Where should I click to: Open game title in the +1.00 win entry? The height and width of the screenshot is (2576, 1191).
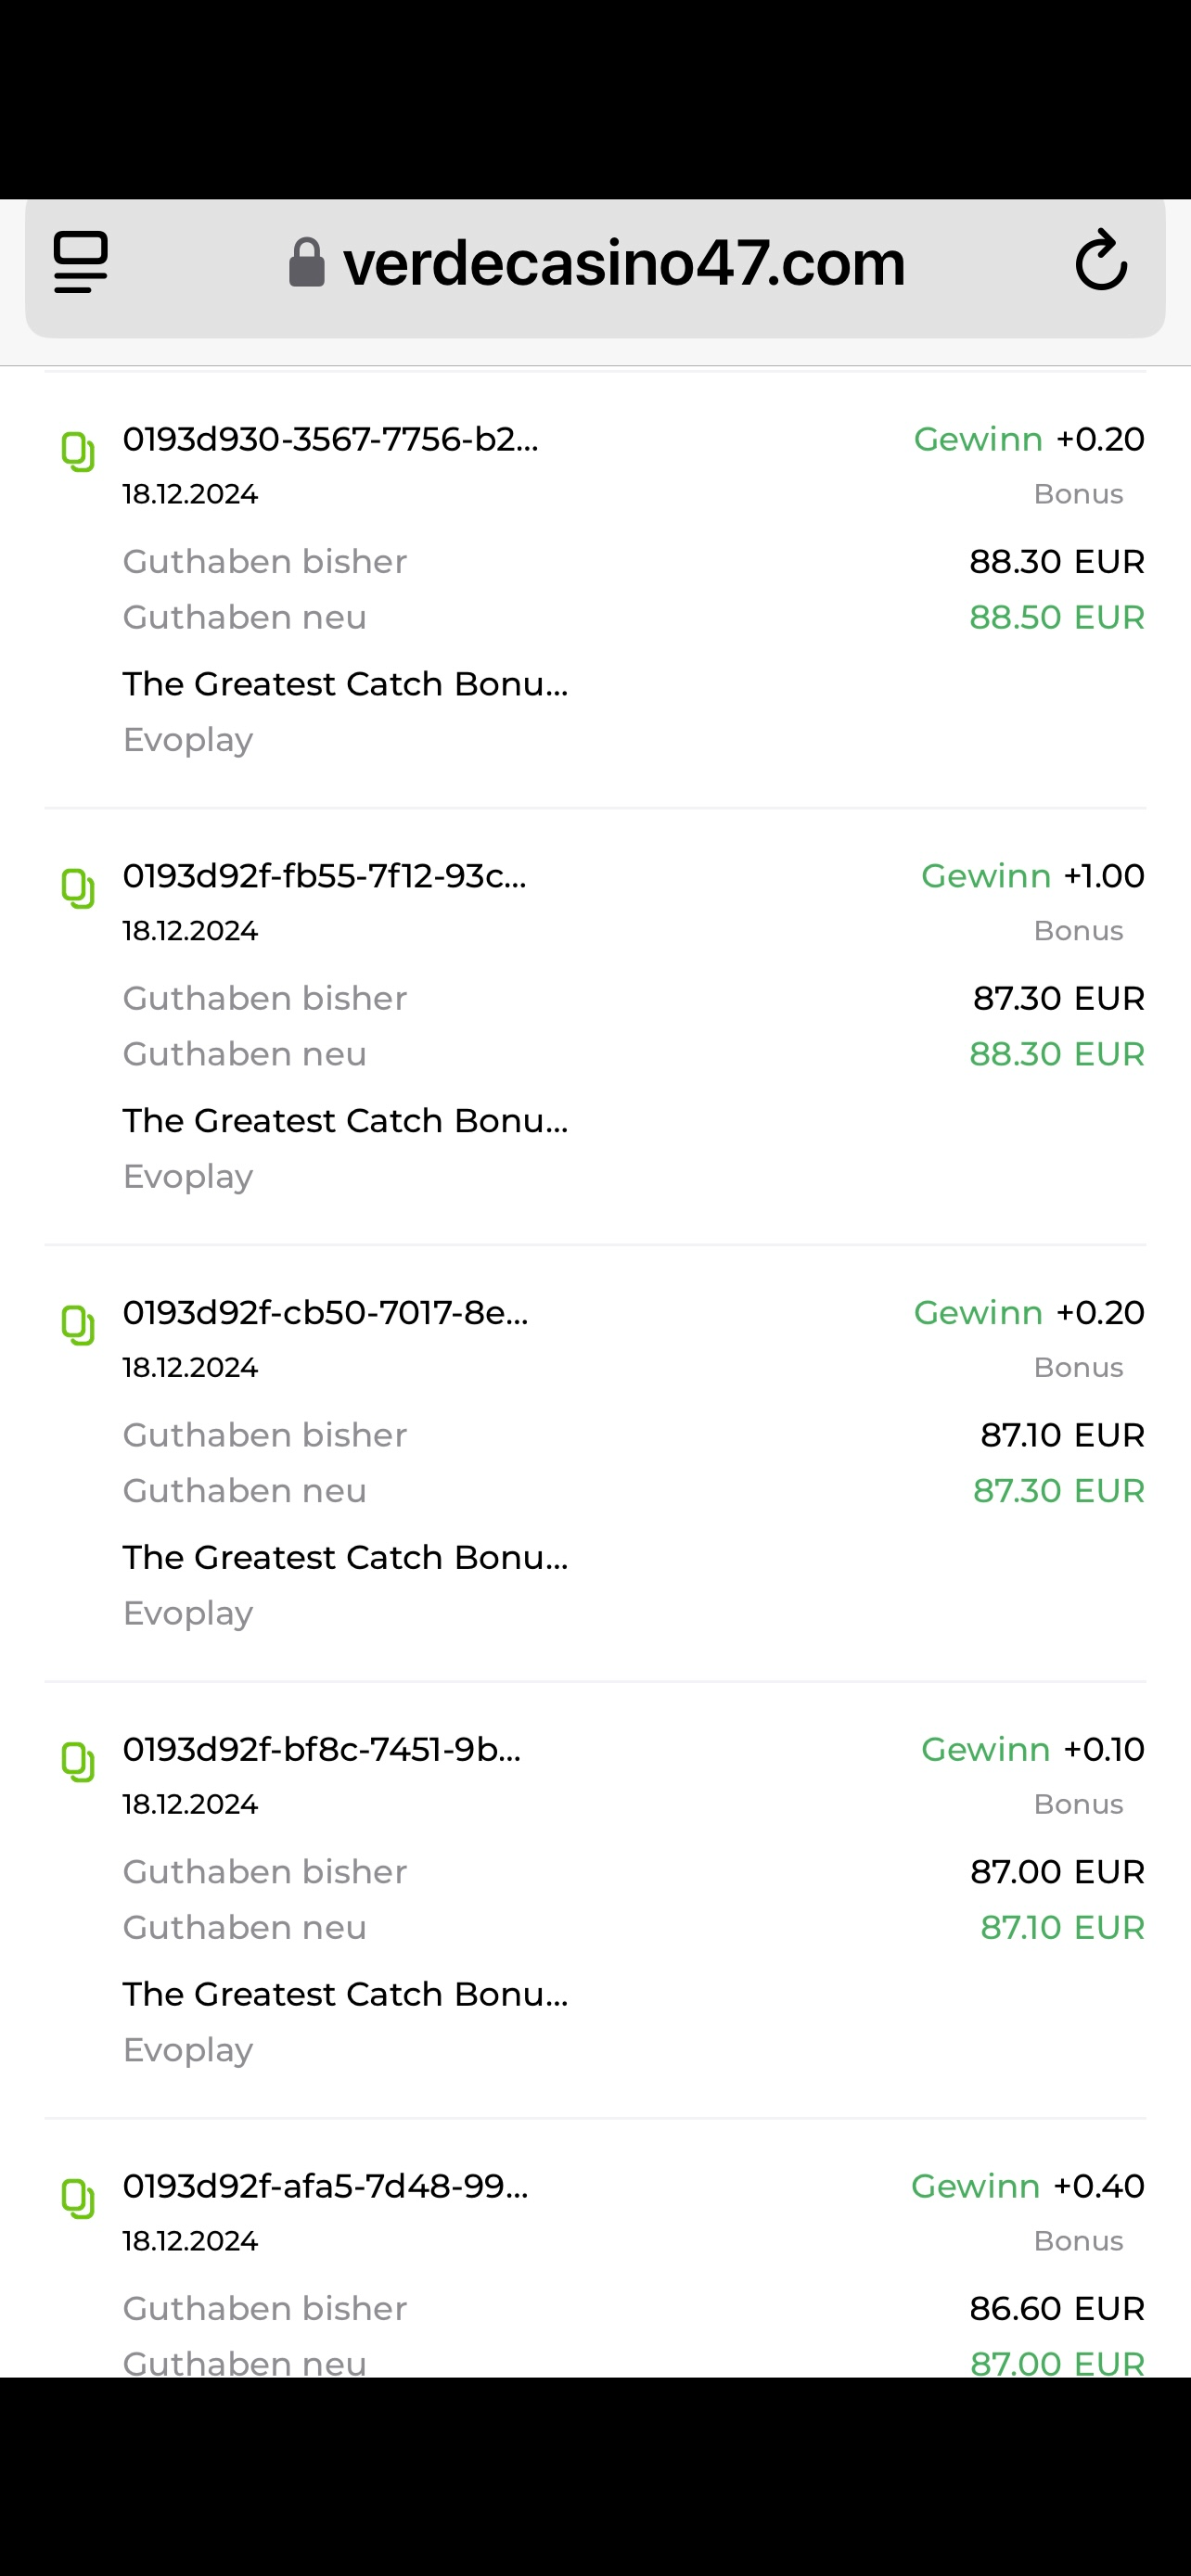345,1121
